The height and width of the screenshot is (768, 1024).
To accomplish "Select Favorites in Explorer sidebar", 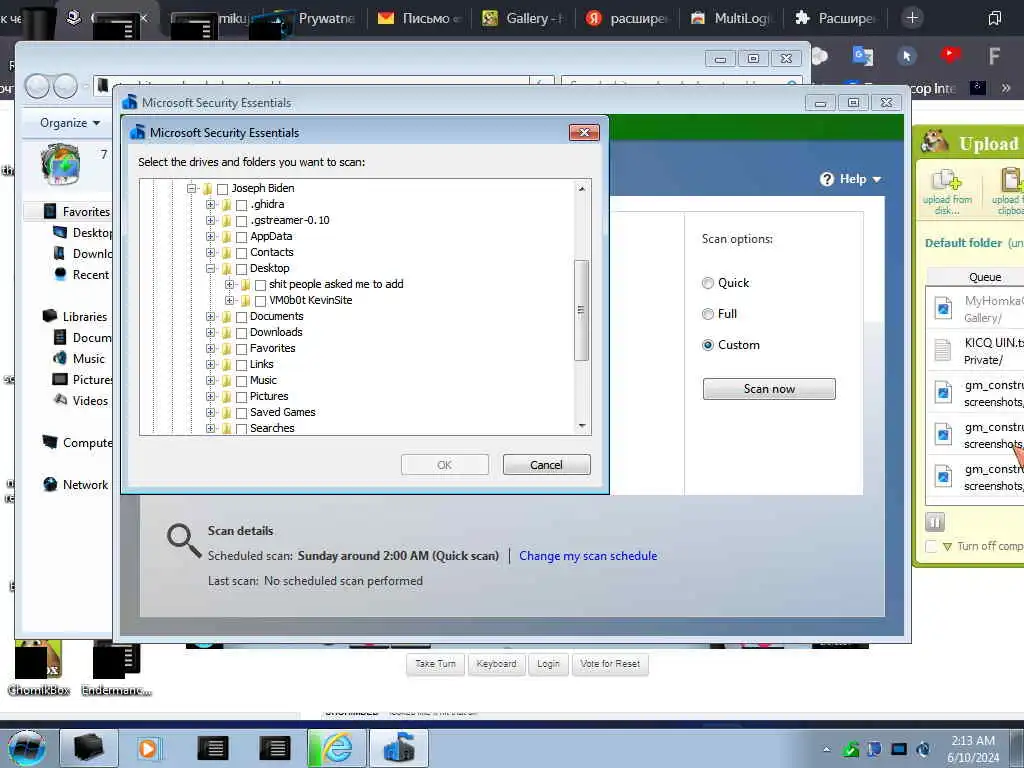I will click(86, 212).
